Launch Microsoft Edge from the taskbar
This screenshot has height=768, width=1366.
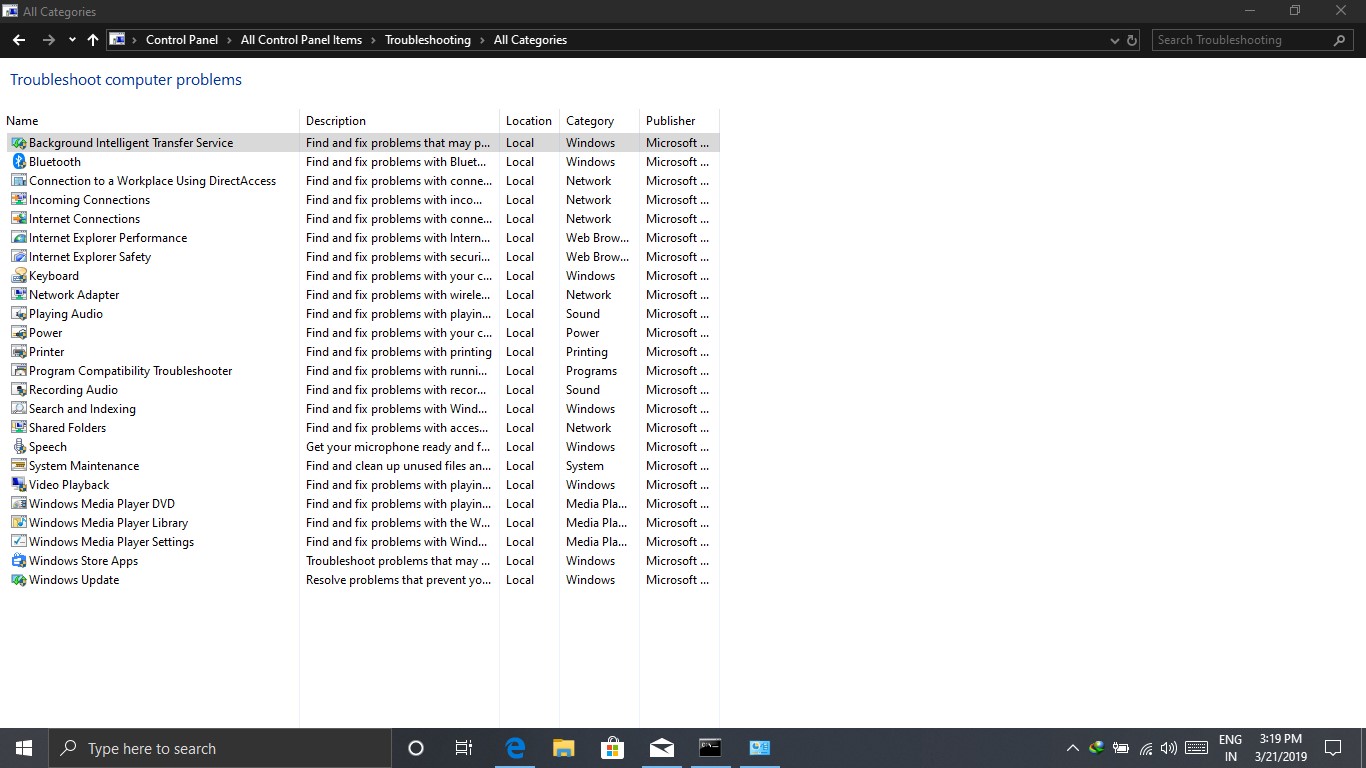pyautogui.click(x=515, y=748)
